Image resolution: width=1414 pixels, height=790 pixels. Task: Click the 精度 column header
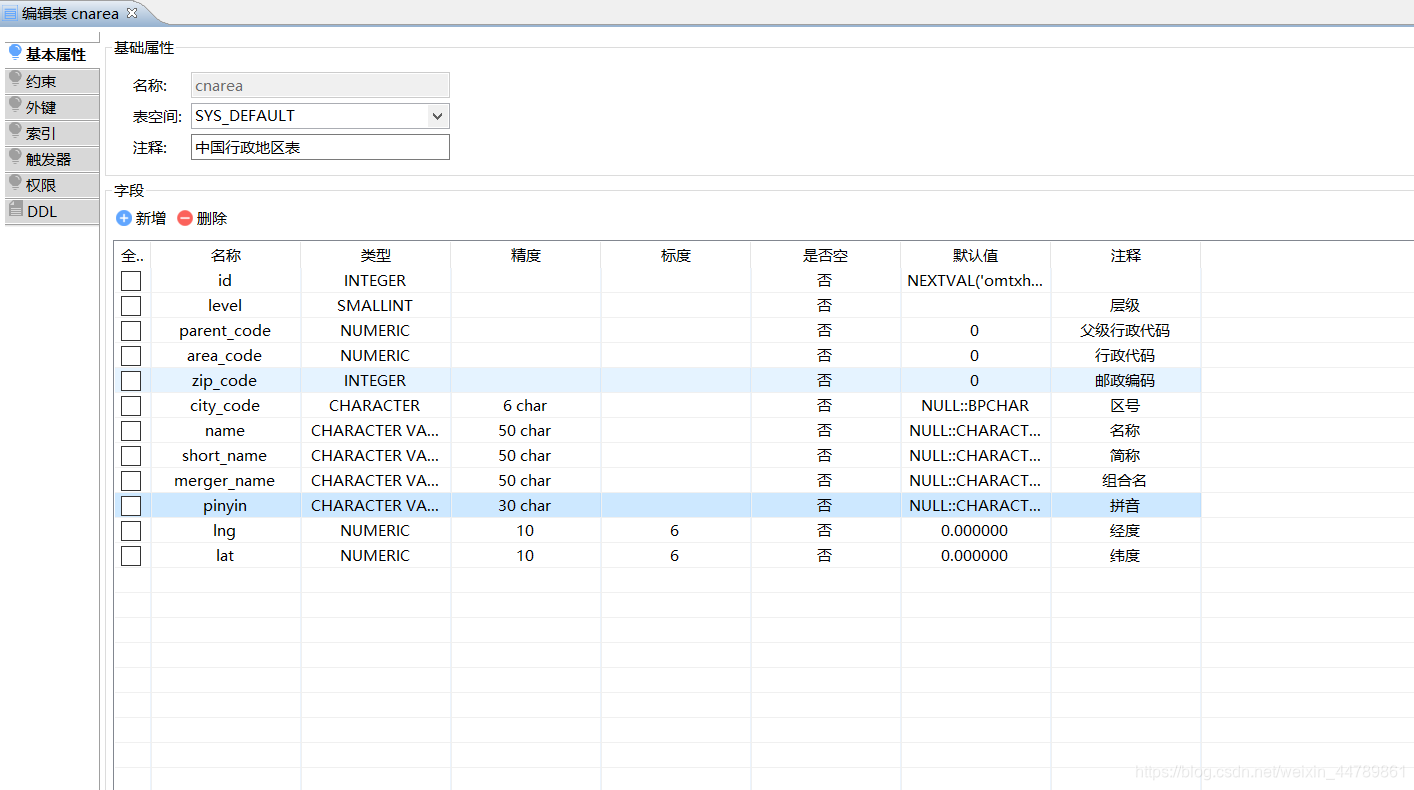pyautogui.click(x=525, y=256)
